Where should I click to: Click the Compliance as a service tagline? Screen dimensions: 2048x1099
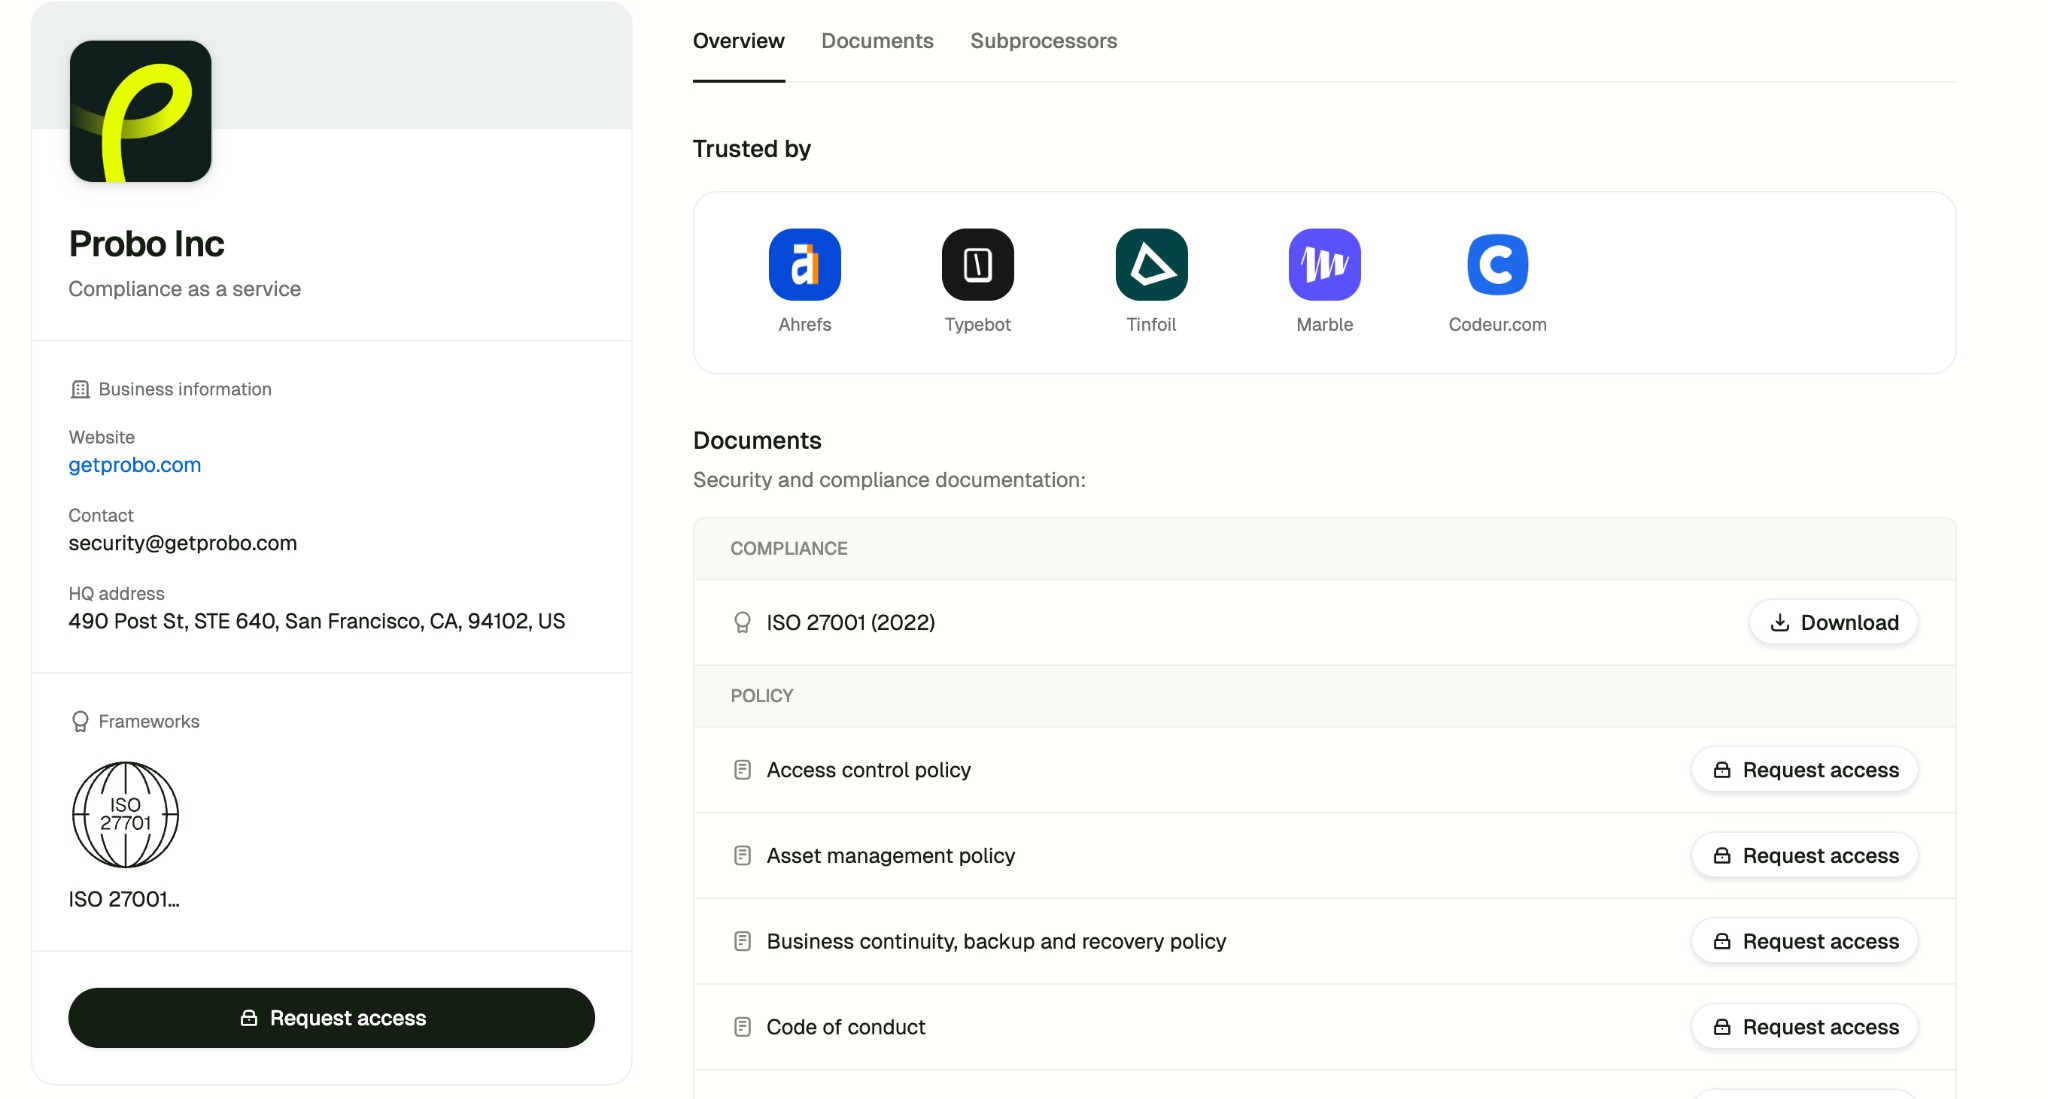click(185, 289)
